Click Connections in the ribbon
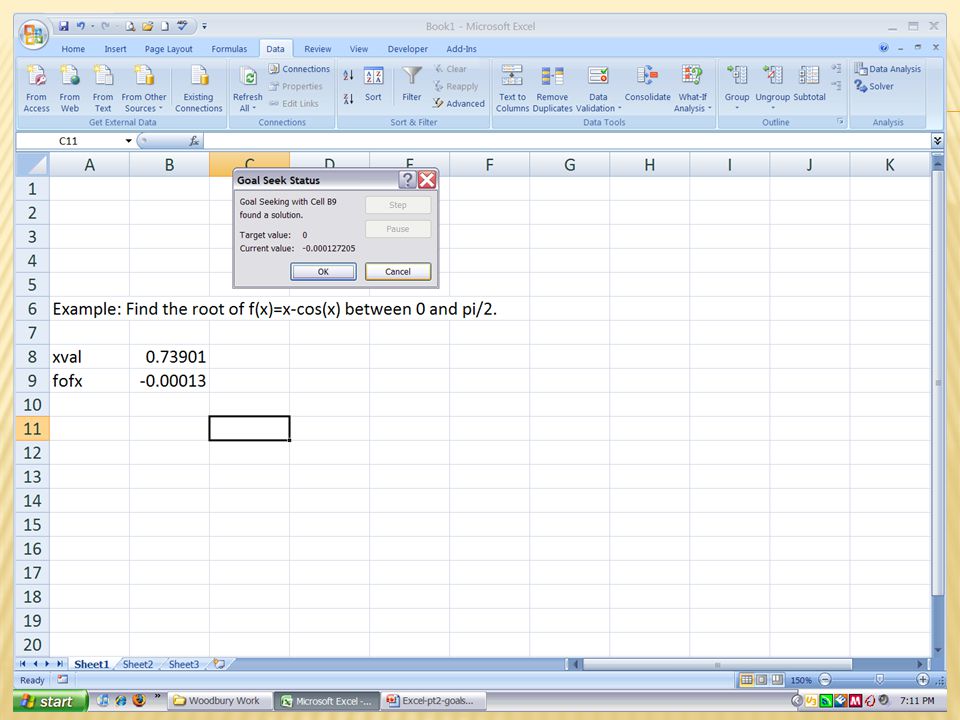This screenshot has width=960, height=720. [299, 69]
